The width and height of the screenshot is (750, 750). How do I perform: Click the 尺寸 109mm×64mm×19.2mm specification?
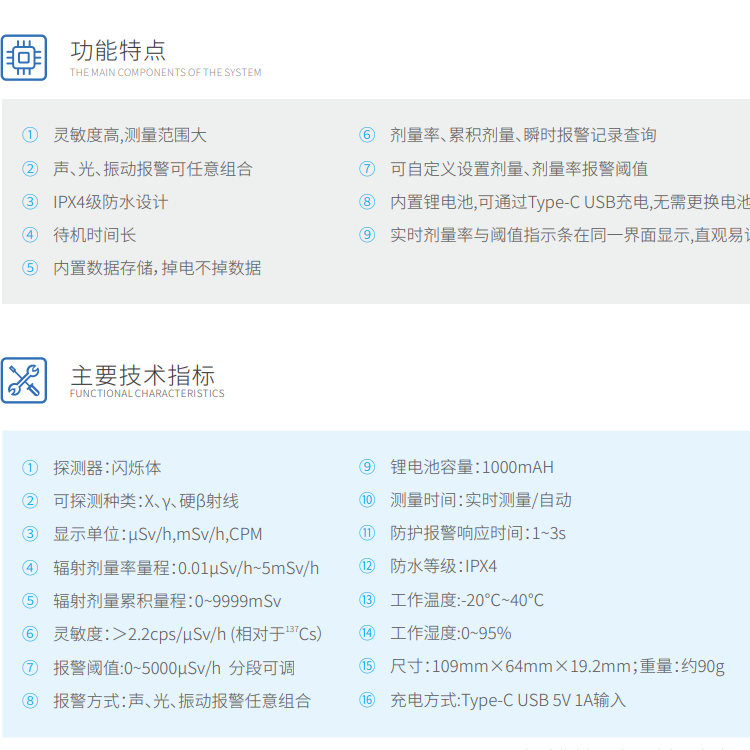510,666
